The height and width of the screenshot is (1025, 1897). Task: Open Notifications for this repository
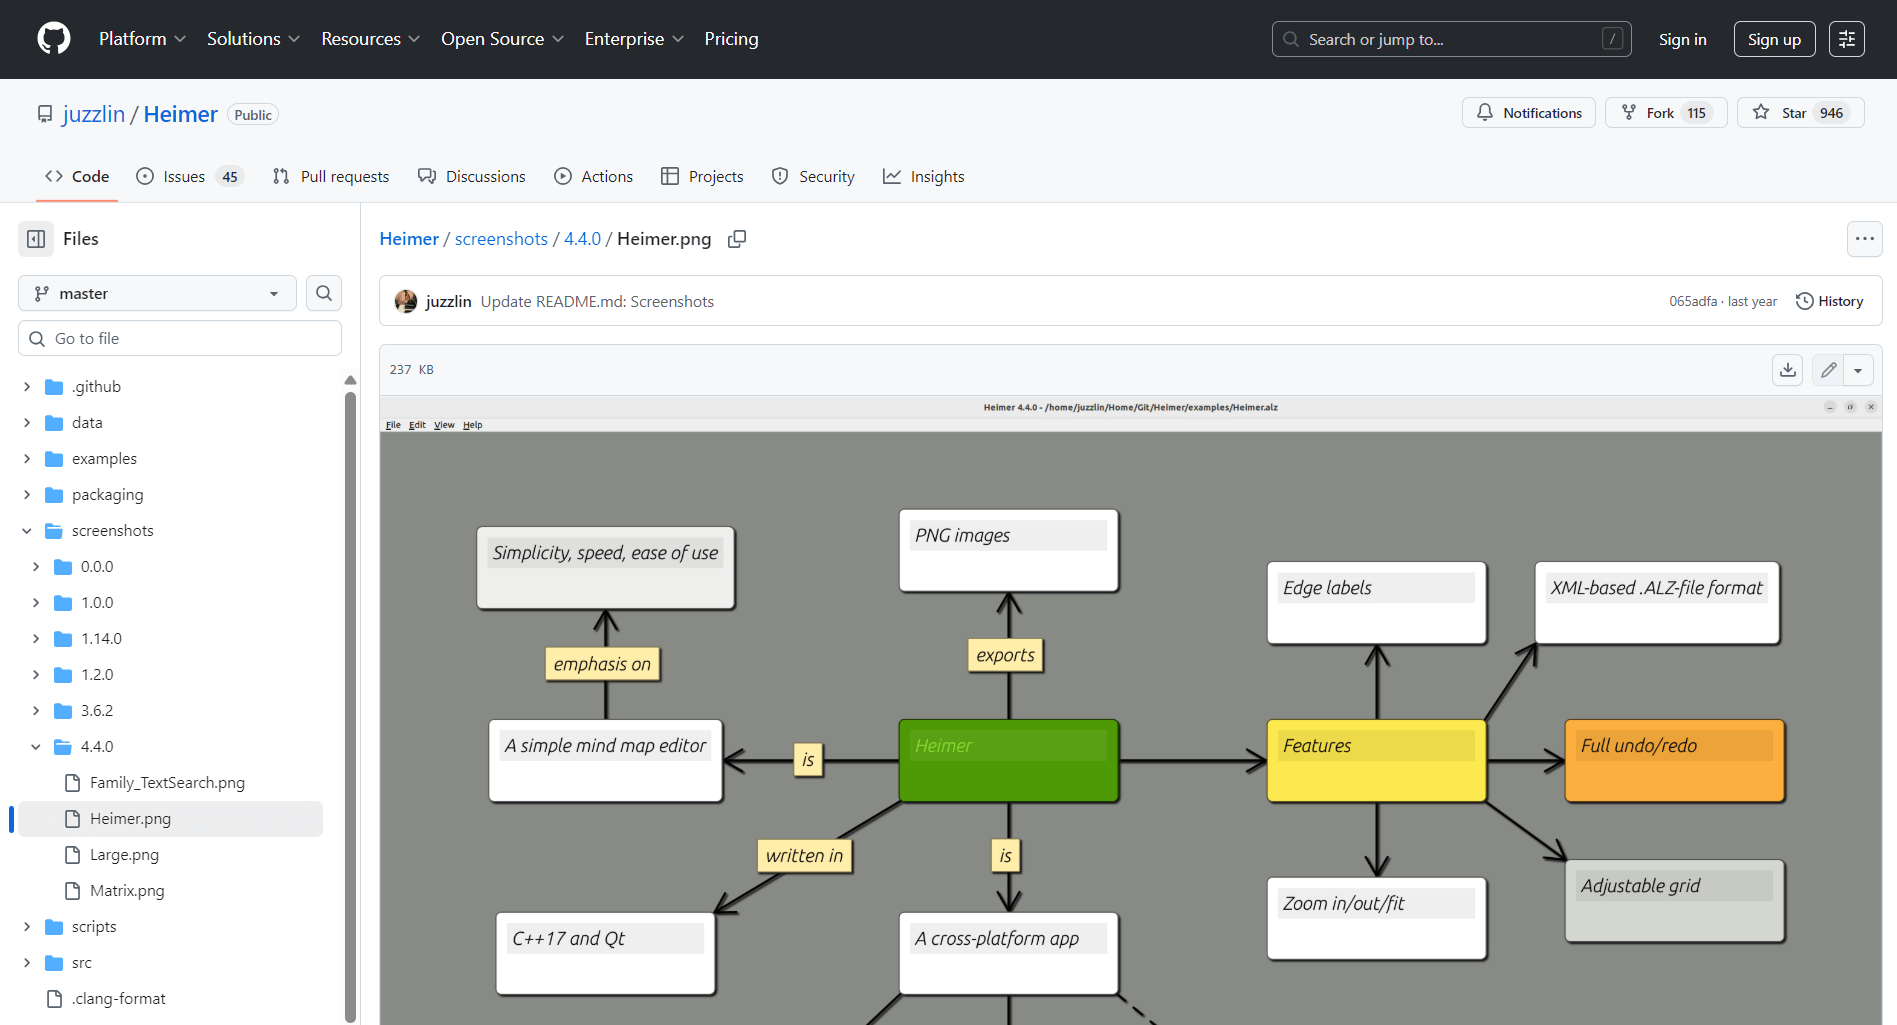click(1528, 113)
